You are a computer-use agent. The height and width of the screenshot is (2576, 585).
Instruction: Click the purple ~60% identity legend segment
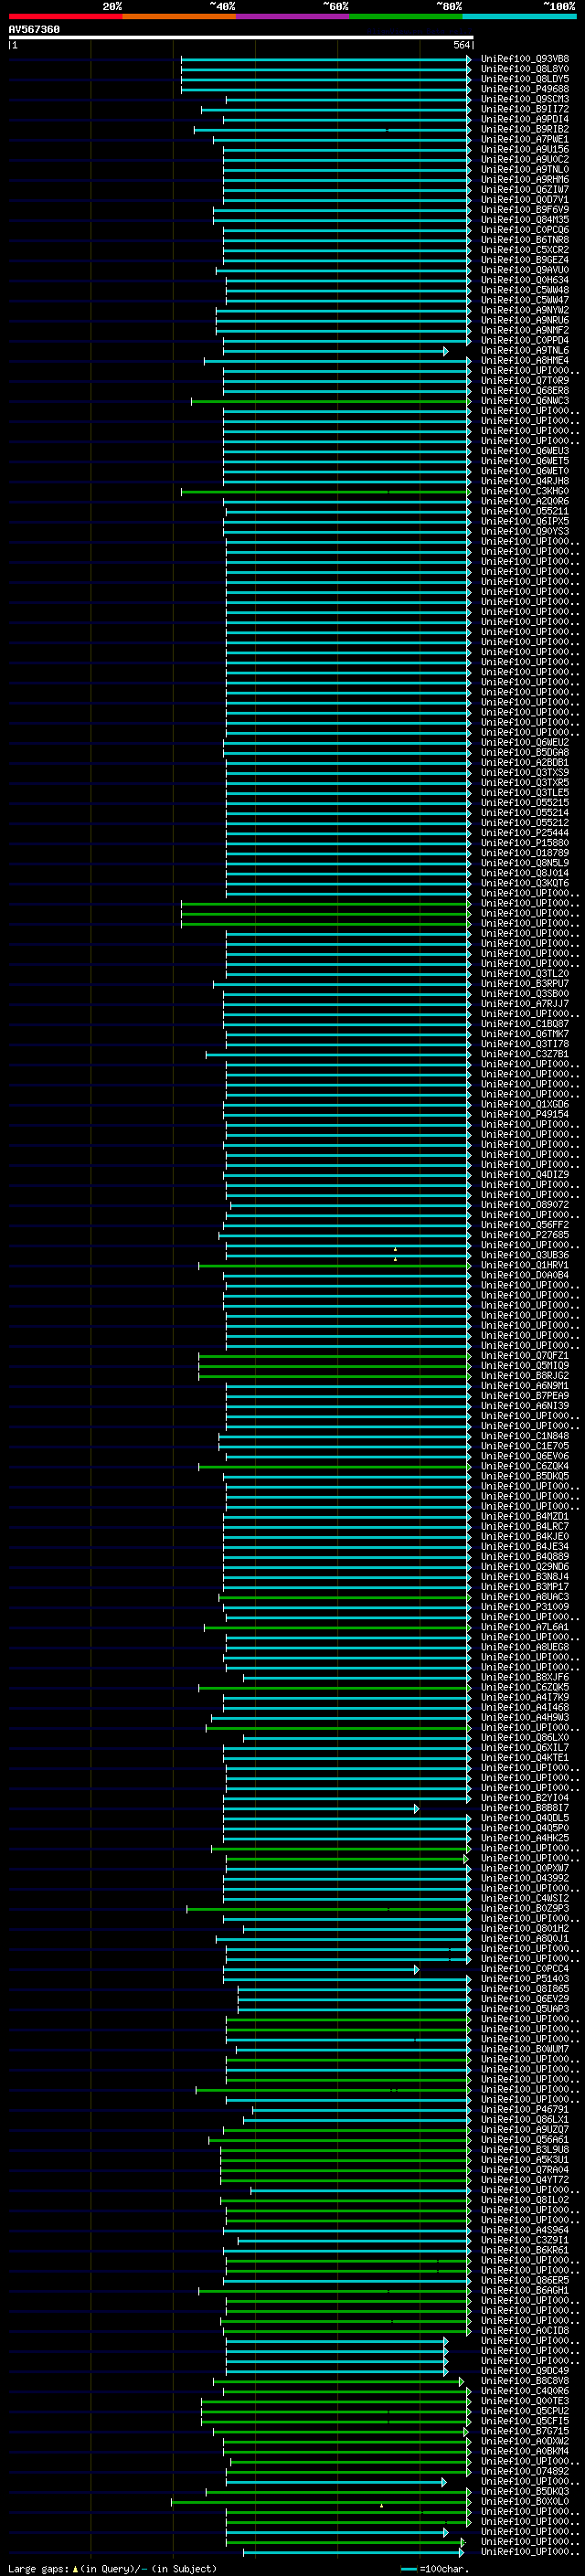pos(292,16)
